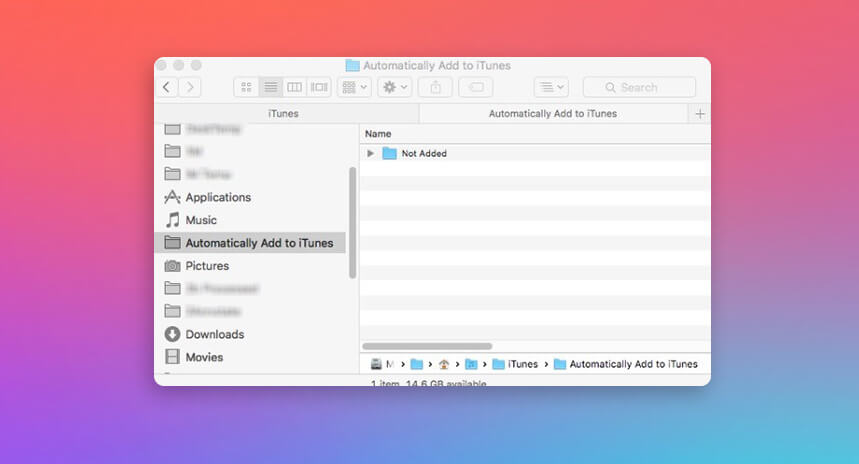The width and height of the screenshot is (859, 464).
Task: Select Automatically Add to iTunes in sidebar
Action: pos(250,243)
